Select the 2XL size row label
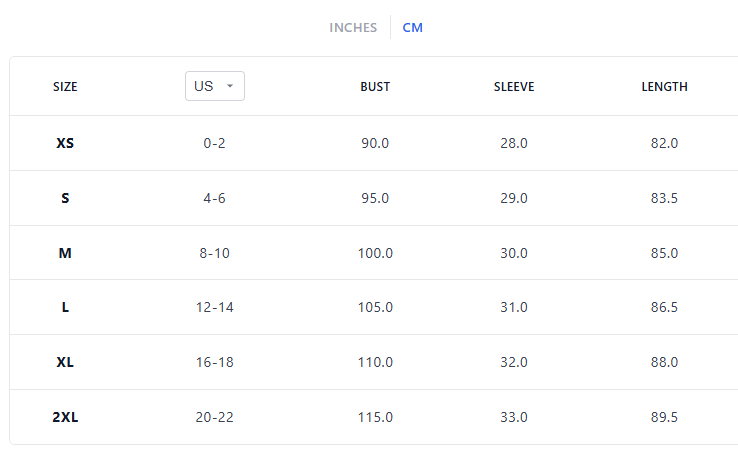738x450 pixels. [x=65, y=417]
